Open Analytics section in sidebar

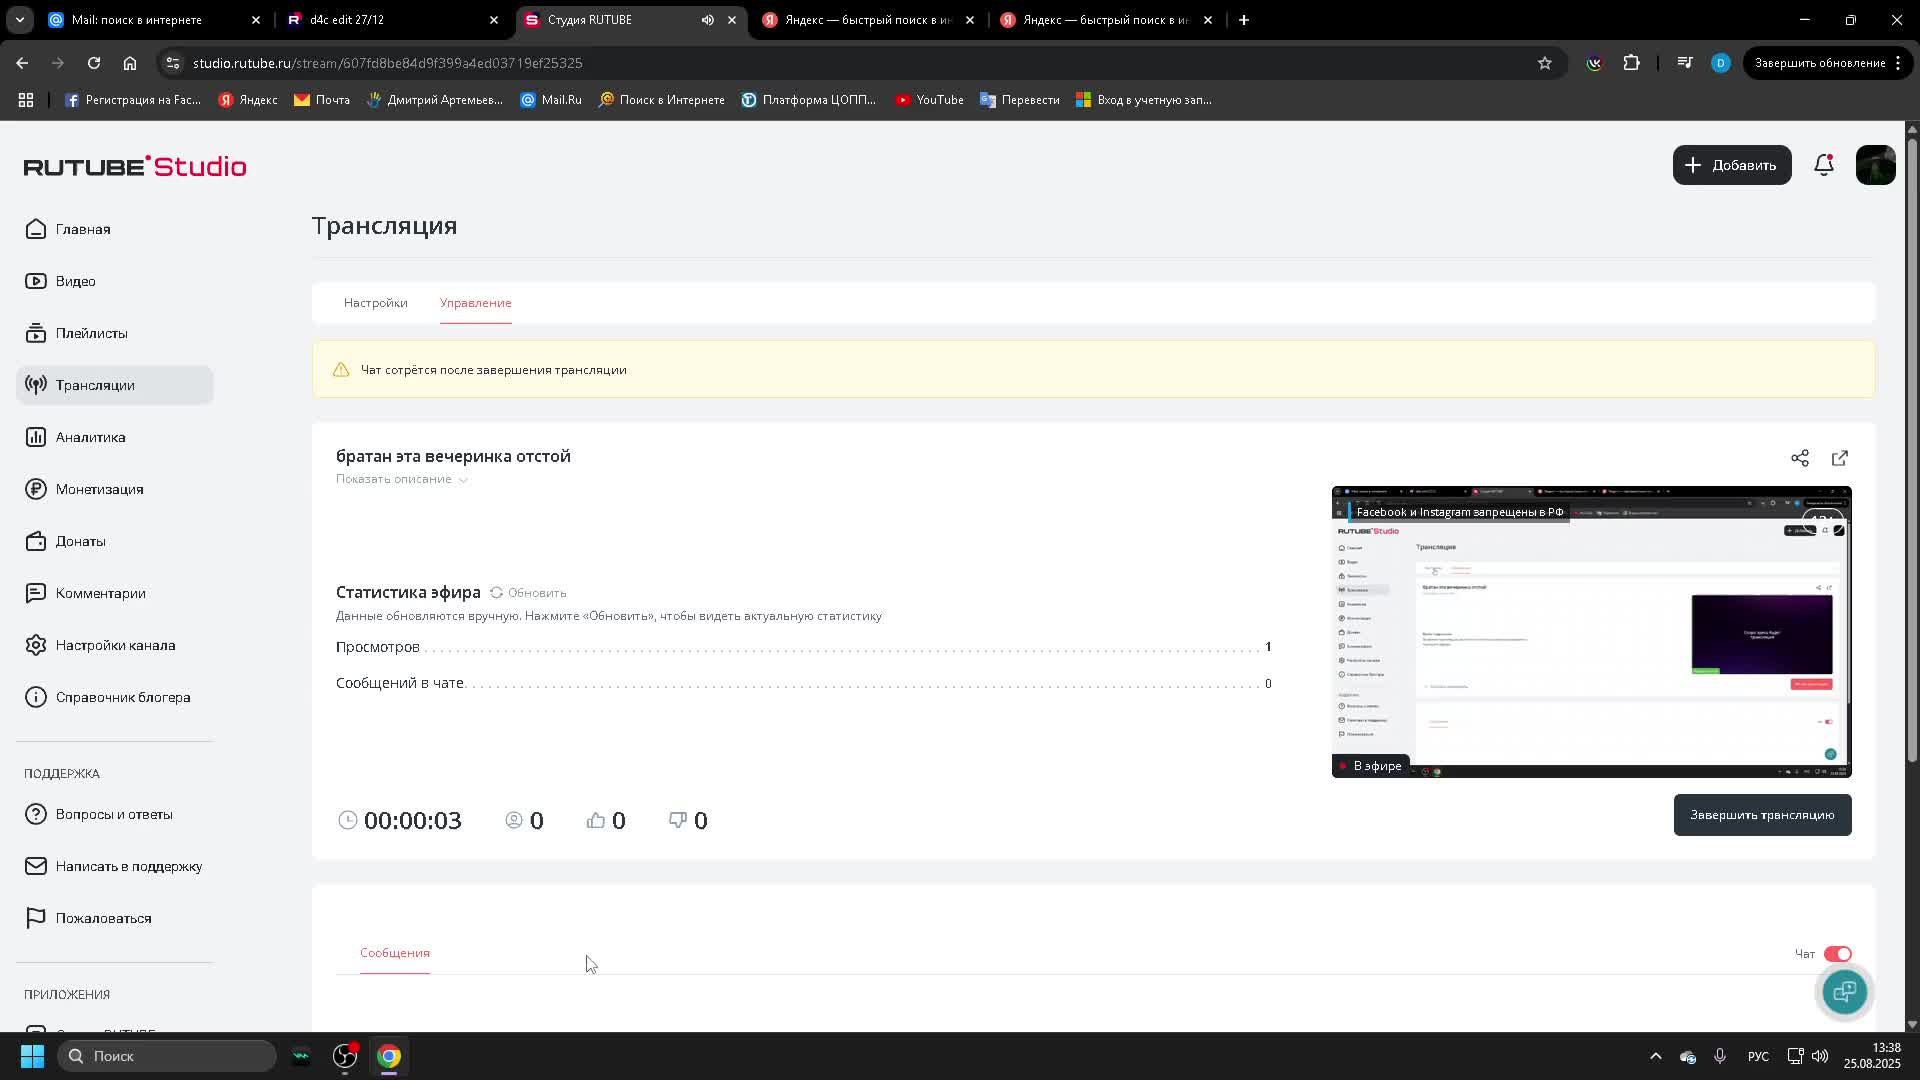90,437
